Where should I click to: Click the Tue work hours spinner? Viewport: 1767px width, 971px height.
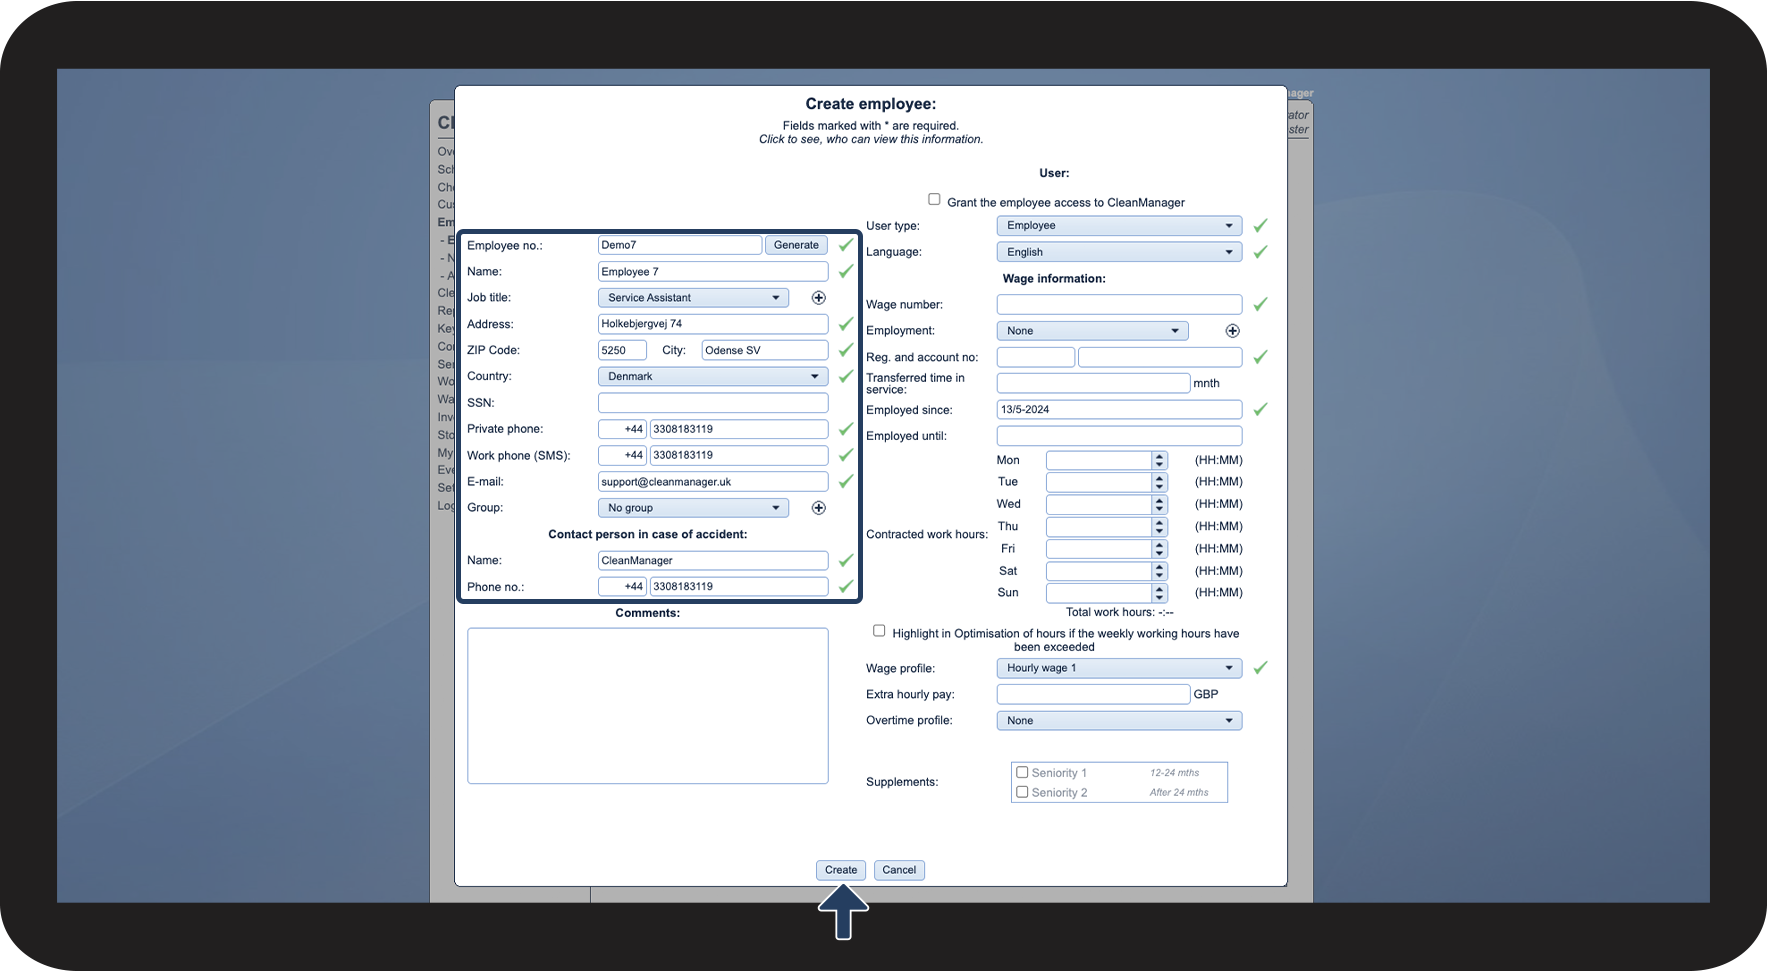point(1160,482)
